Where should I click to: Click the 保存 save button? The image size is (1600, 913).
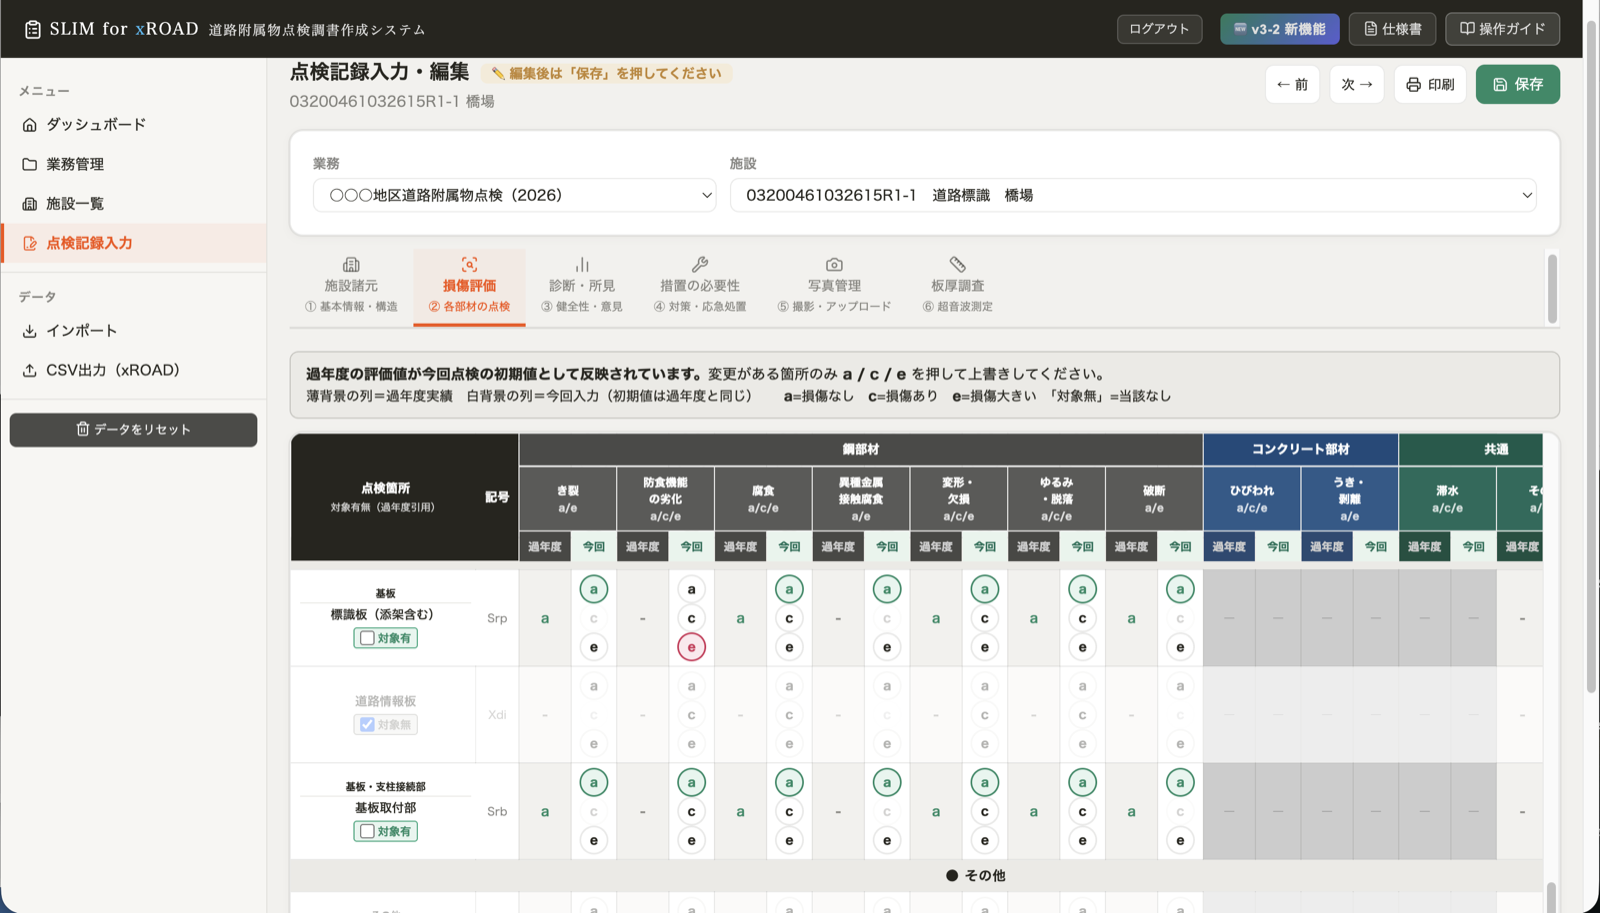pyautogui.click(x=1518, y=85)
